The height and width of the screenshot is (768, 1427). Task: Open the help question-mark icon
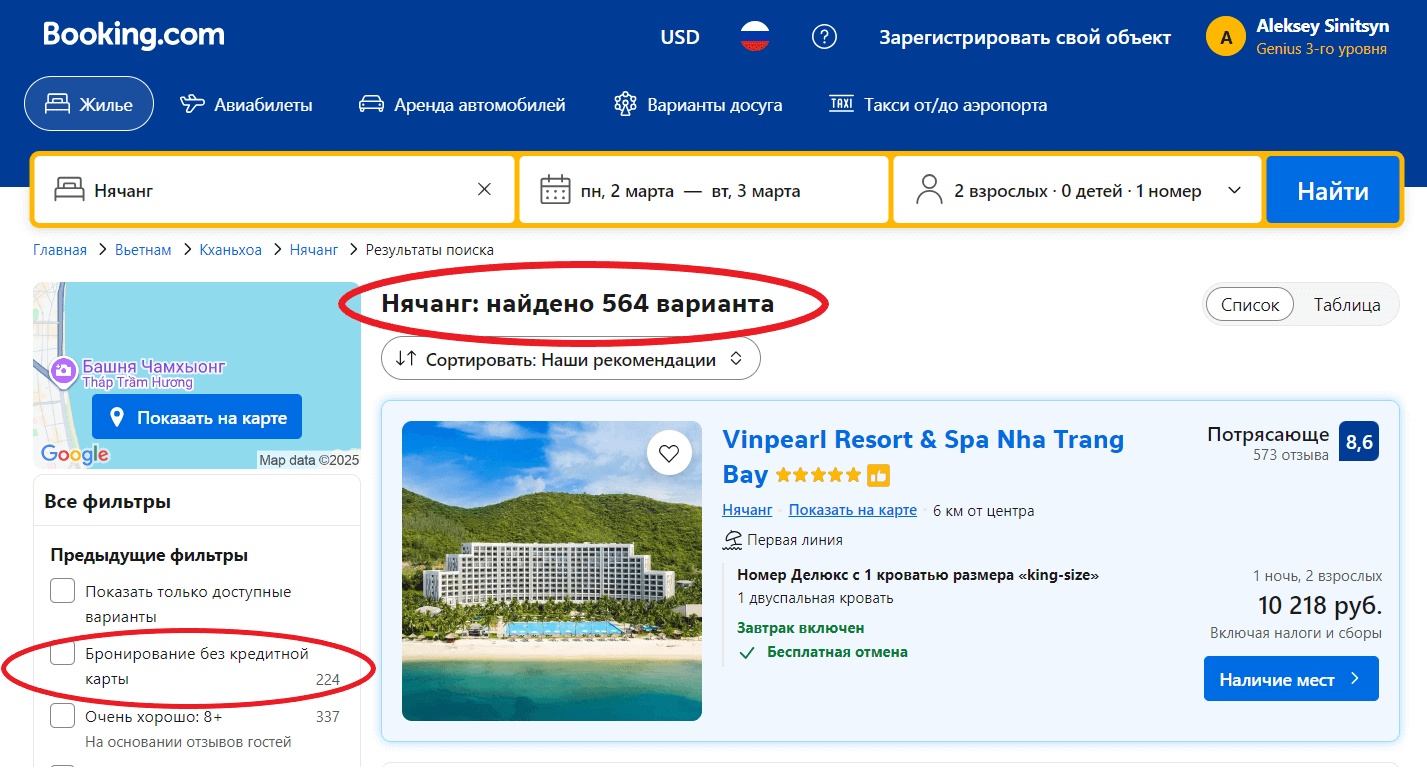point(824,36)
